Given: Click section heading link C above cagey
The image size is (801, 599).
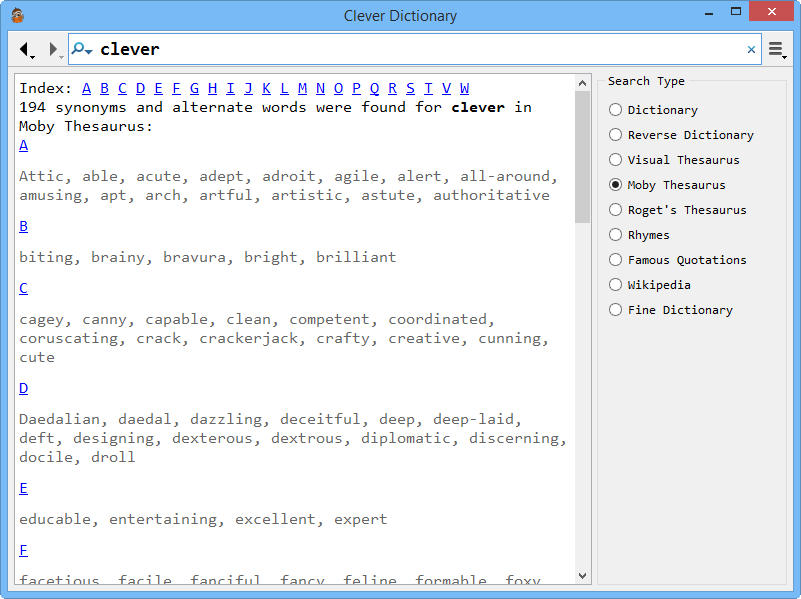Looking at the screenshot, I should (x=23, y=288).
